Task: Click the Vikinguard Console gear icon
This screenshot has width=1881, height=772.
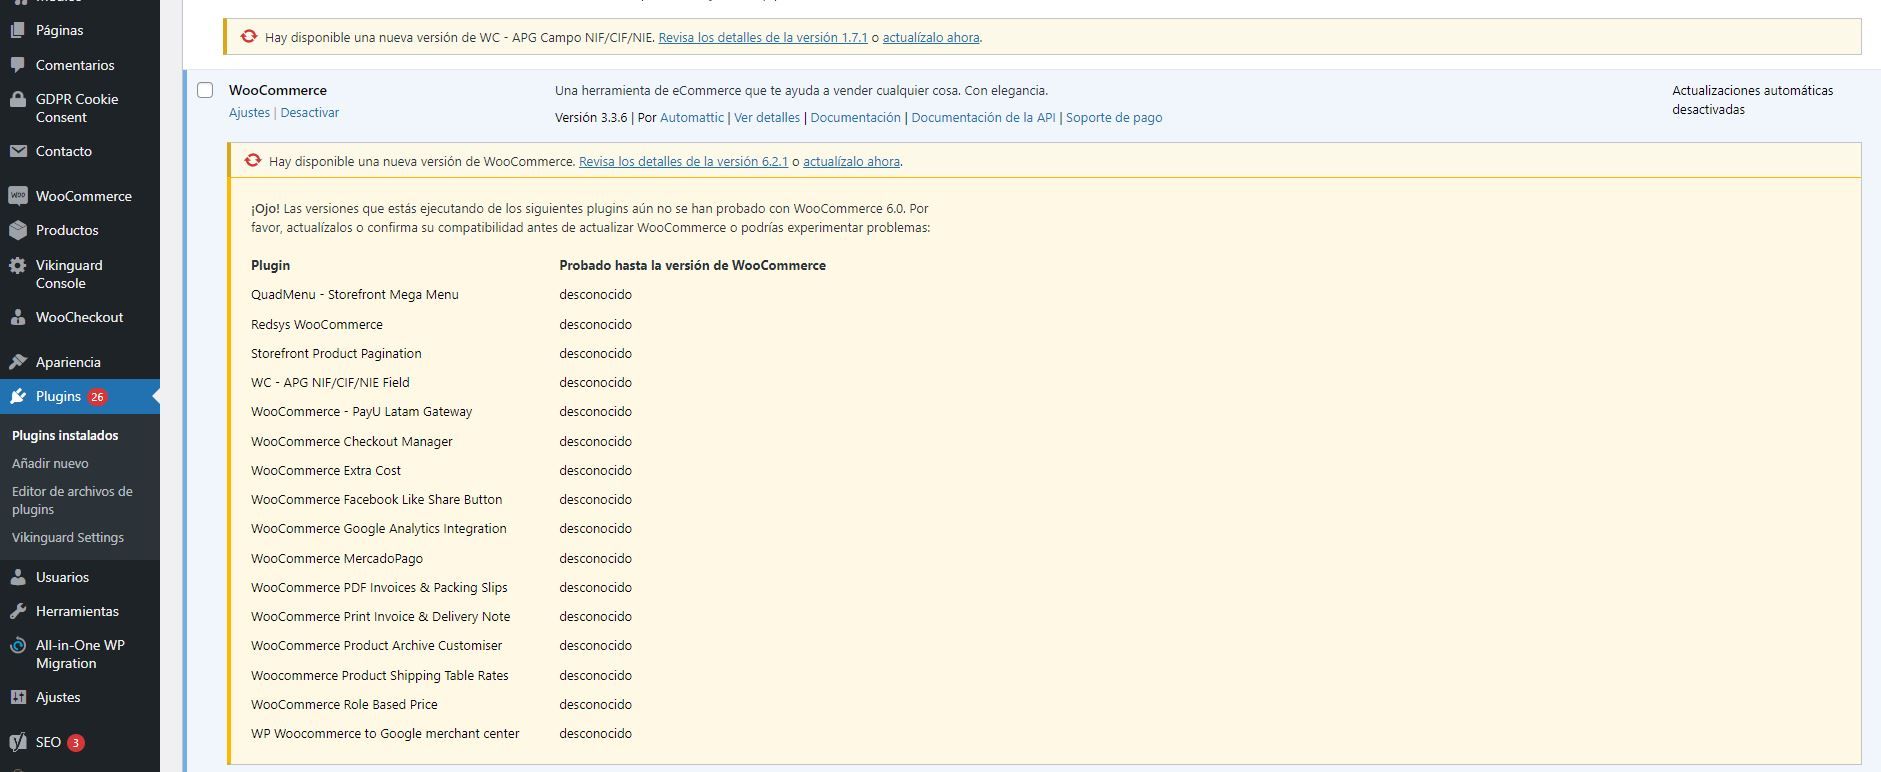Action: (18, 265)
